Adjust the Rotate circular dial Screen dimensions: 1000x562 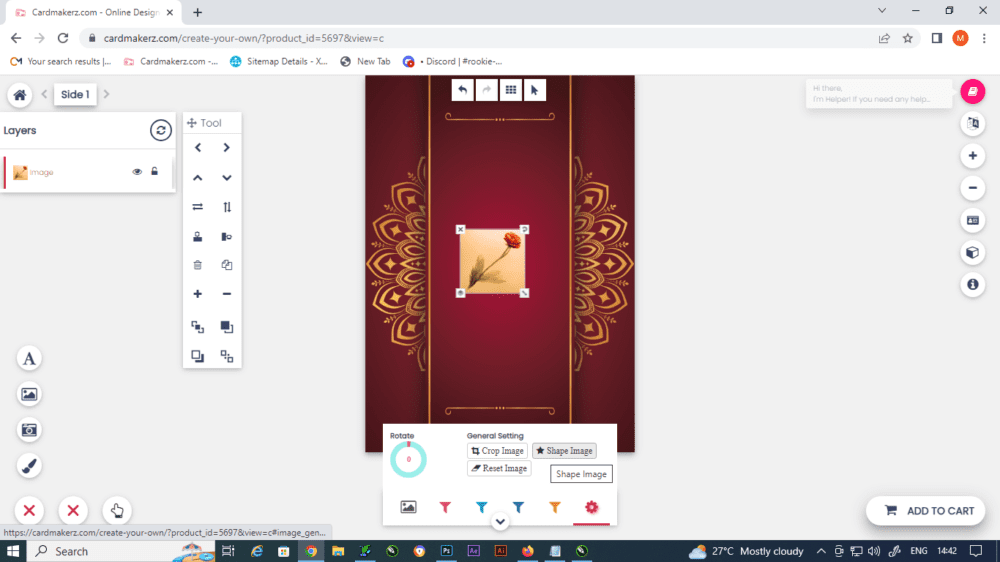(x=408, y=459)
